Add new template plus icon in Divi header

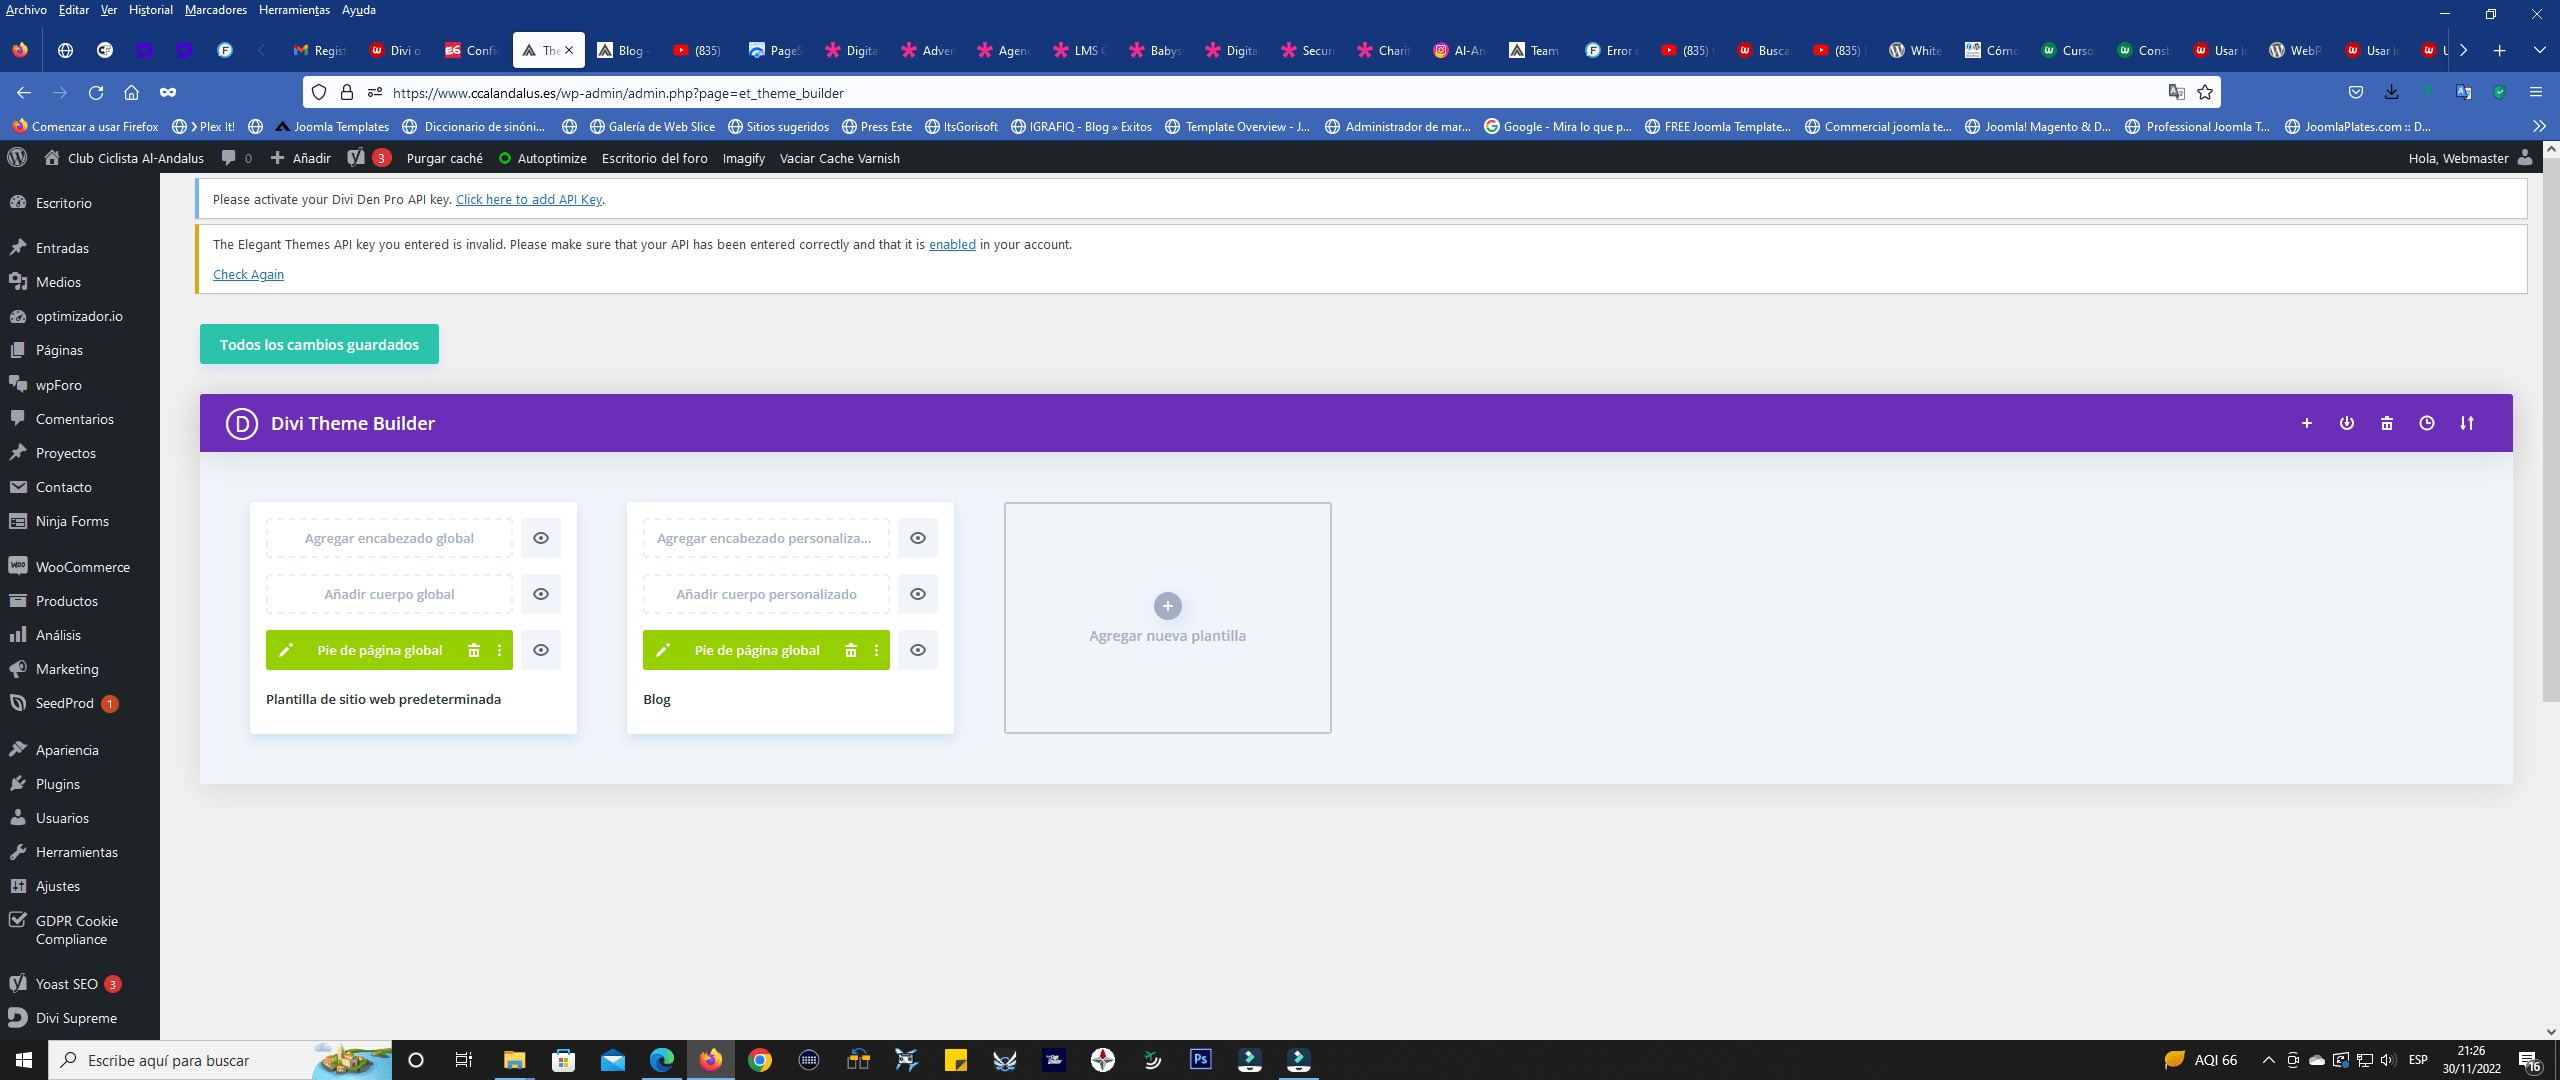click(x=2306, y=423)
